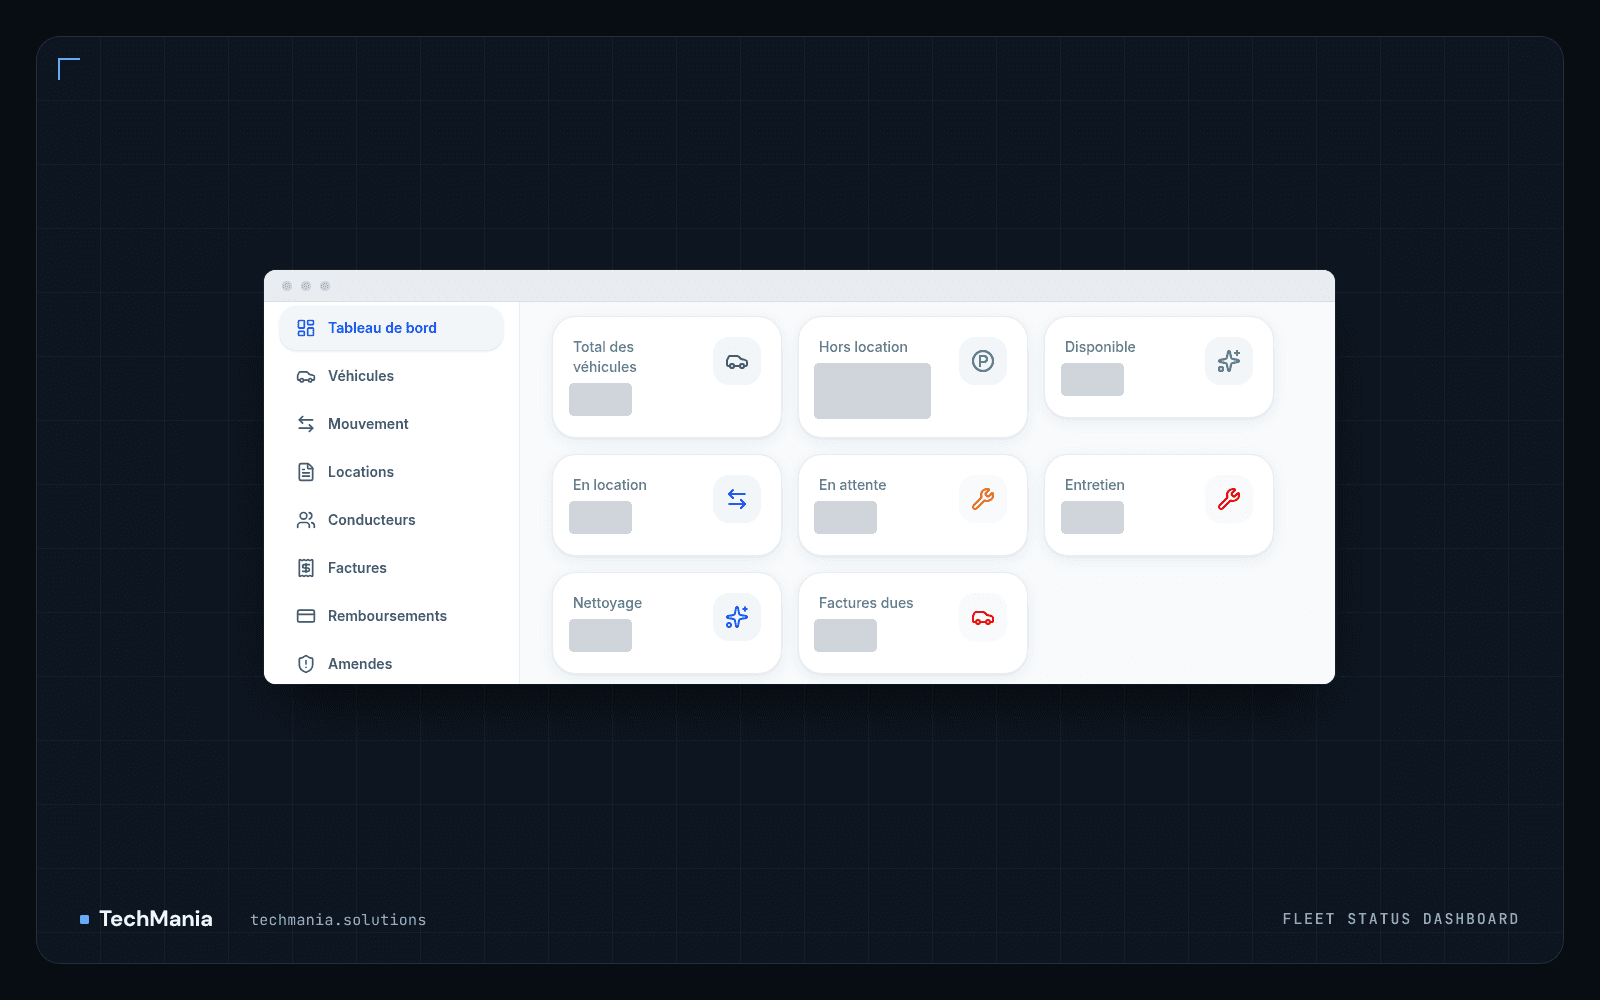Click orange wrench icon on En attente card

[x=983, y=499]
